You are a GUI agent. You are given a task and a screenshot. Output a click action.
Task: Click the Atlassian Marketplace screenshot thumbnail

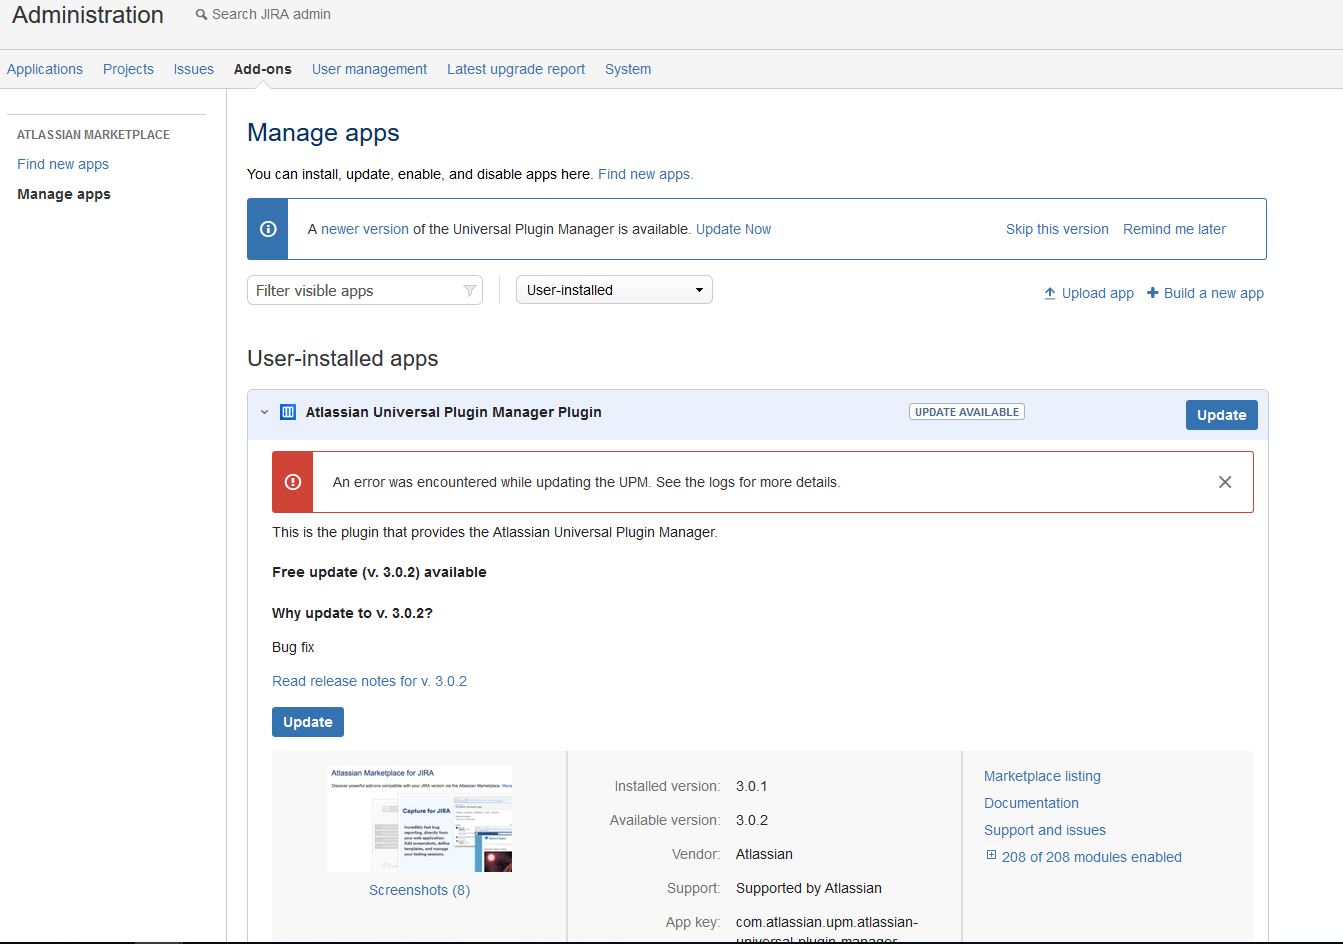(x=419, y=819)
